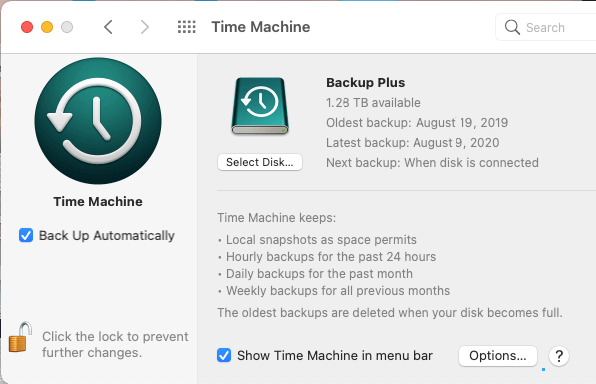Open the show-all preferences grid
The width and height of the screenshot is (596, 384).
187,27
